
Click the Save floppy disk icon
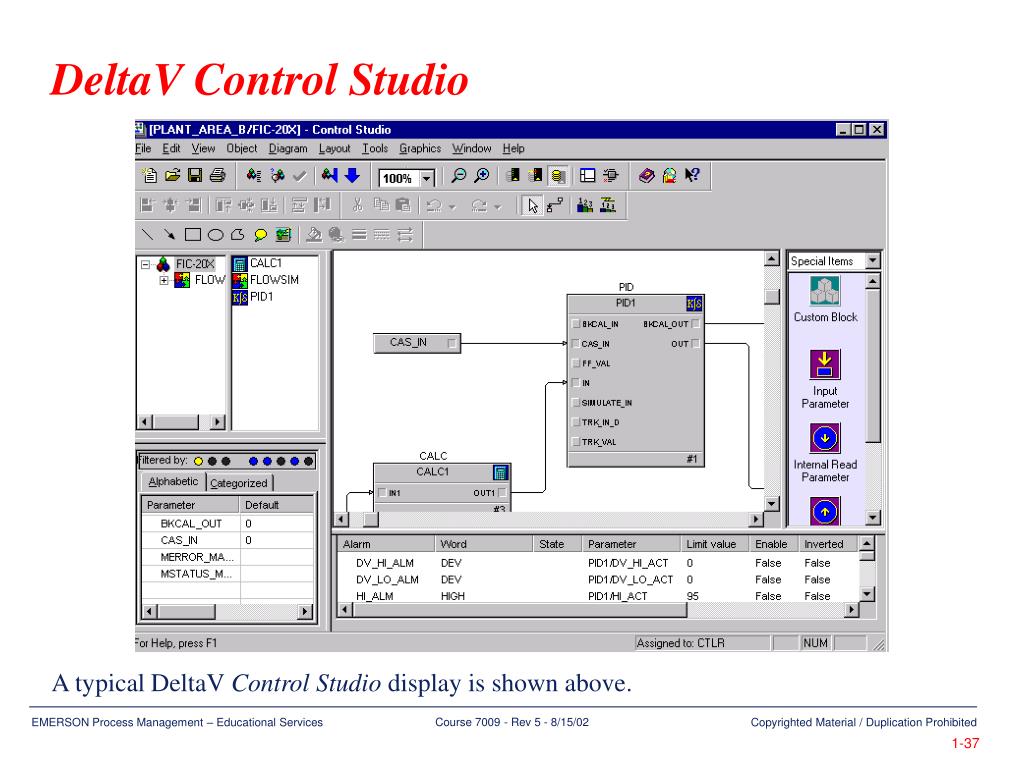pyautogui.click(x=195, y=175)
